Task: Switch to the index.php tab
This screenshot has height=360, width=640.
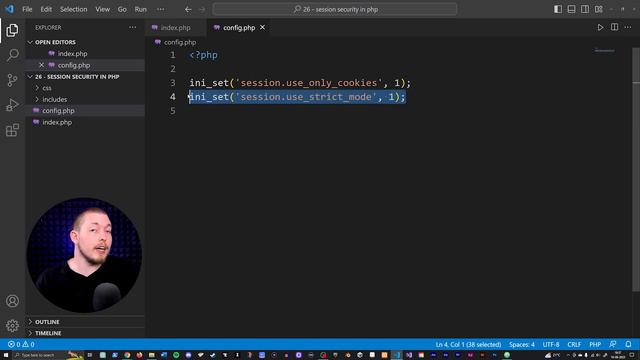Action: [x=176, y=28]
